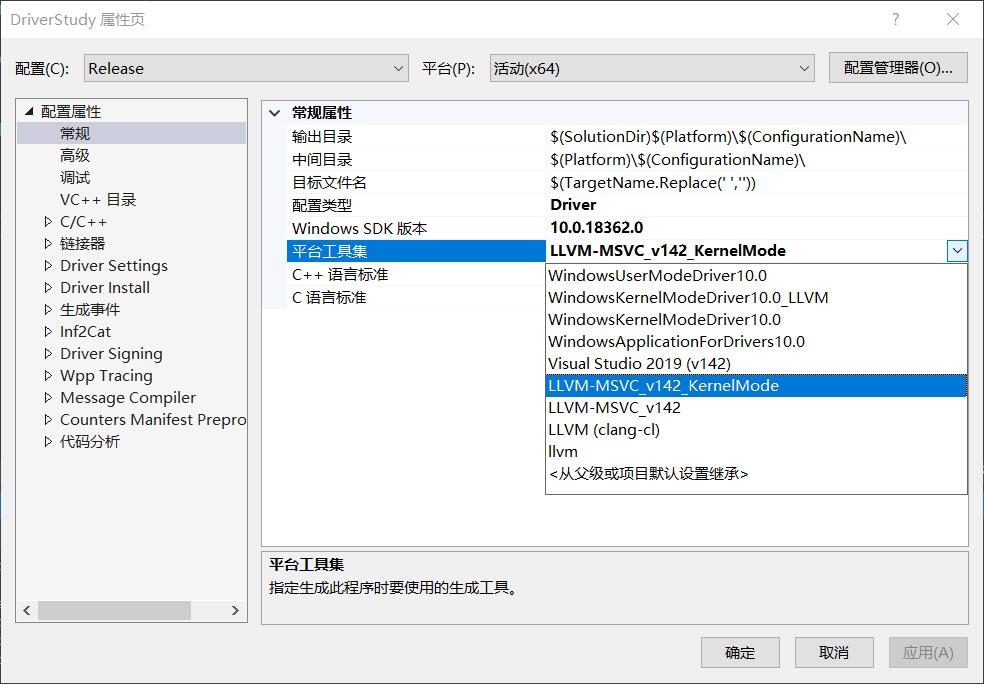Select WindowsKernelModeDriver10.0_LLVM toolset option
This screenshot has height=684, width=984.
pyautogui.click(x=688, y=298)
